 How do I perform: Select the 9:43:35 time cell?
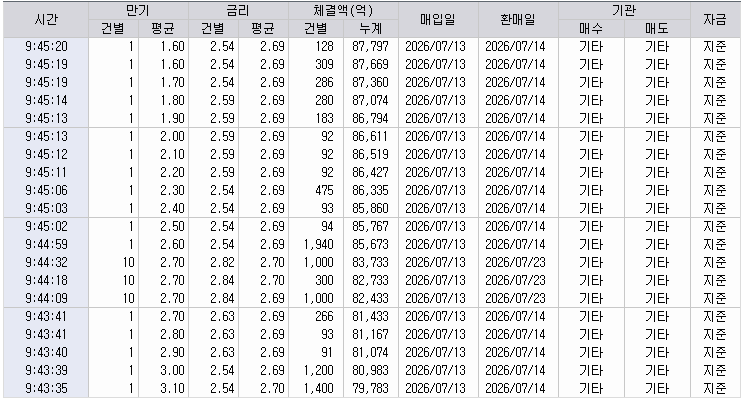(46, 388)
